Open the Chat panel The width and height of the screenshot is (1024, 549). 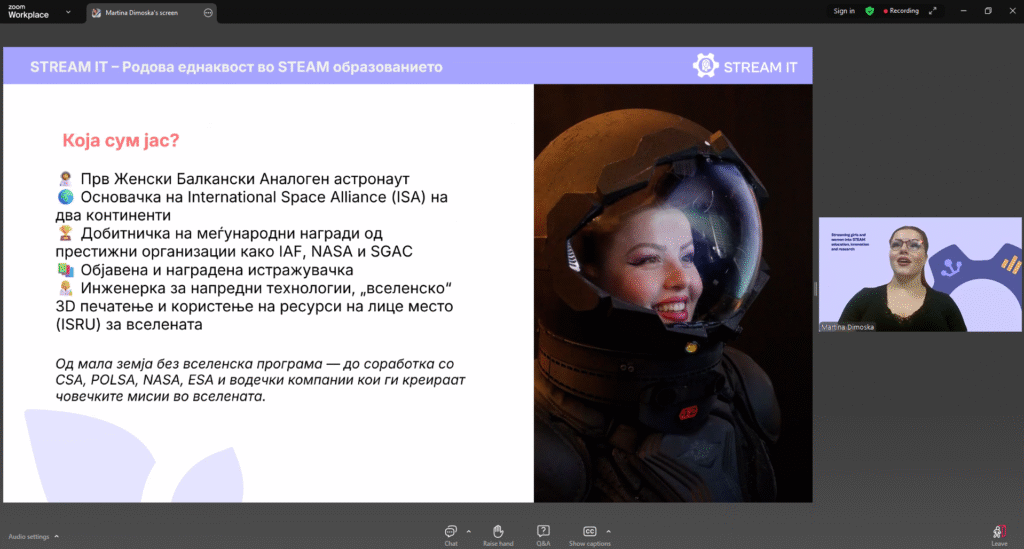pos(451,535)
